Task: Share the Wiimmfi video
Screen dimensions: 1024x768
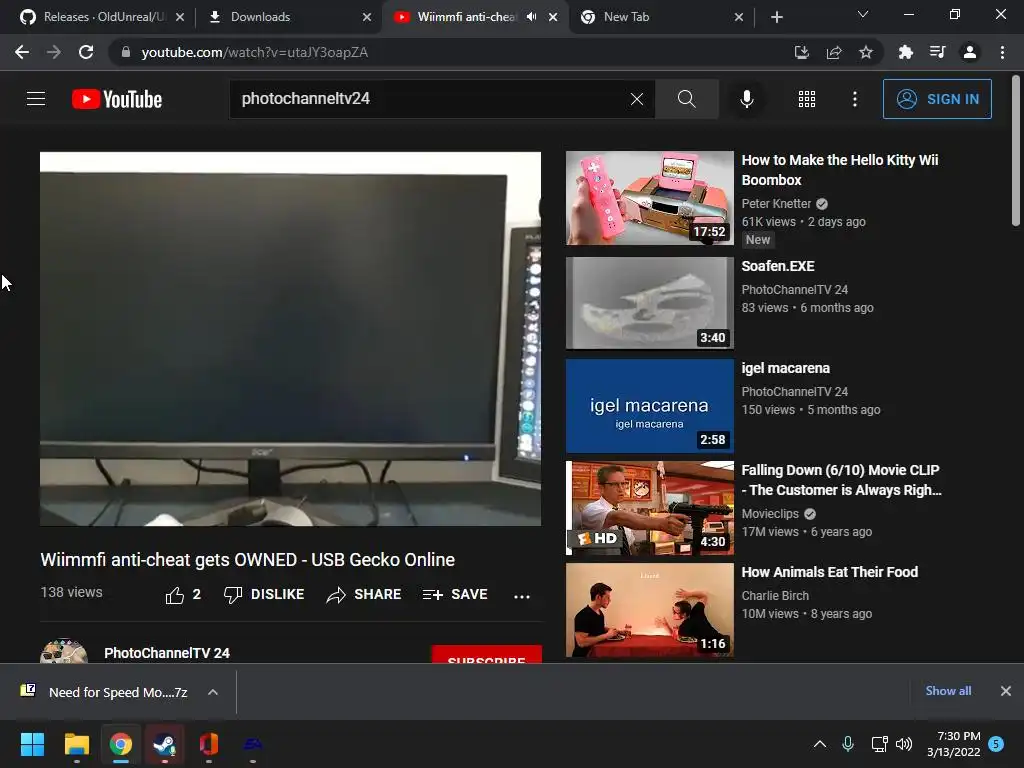Action: (364, 595)
